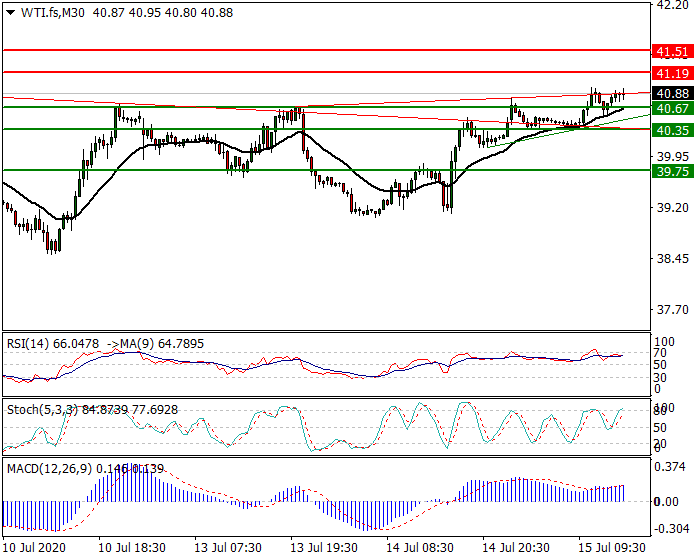This screenshot has width=700, height=560.
Task: Select the green 40.35 support price label
Action: click(673, 131)
